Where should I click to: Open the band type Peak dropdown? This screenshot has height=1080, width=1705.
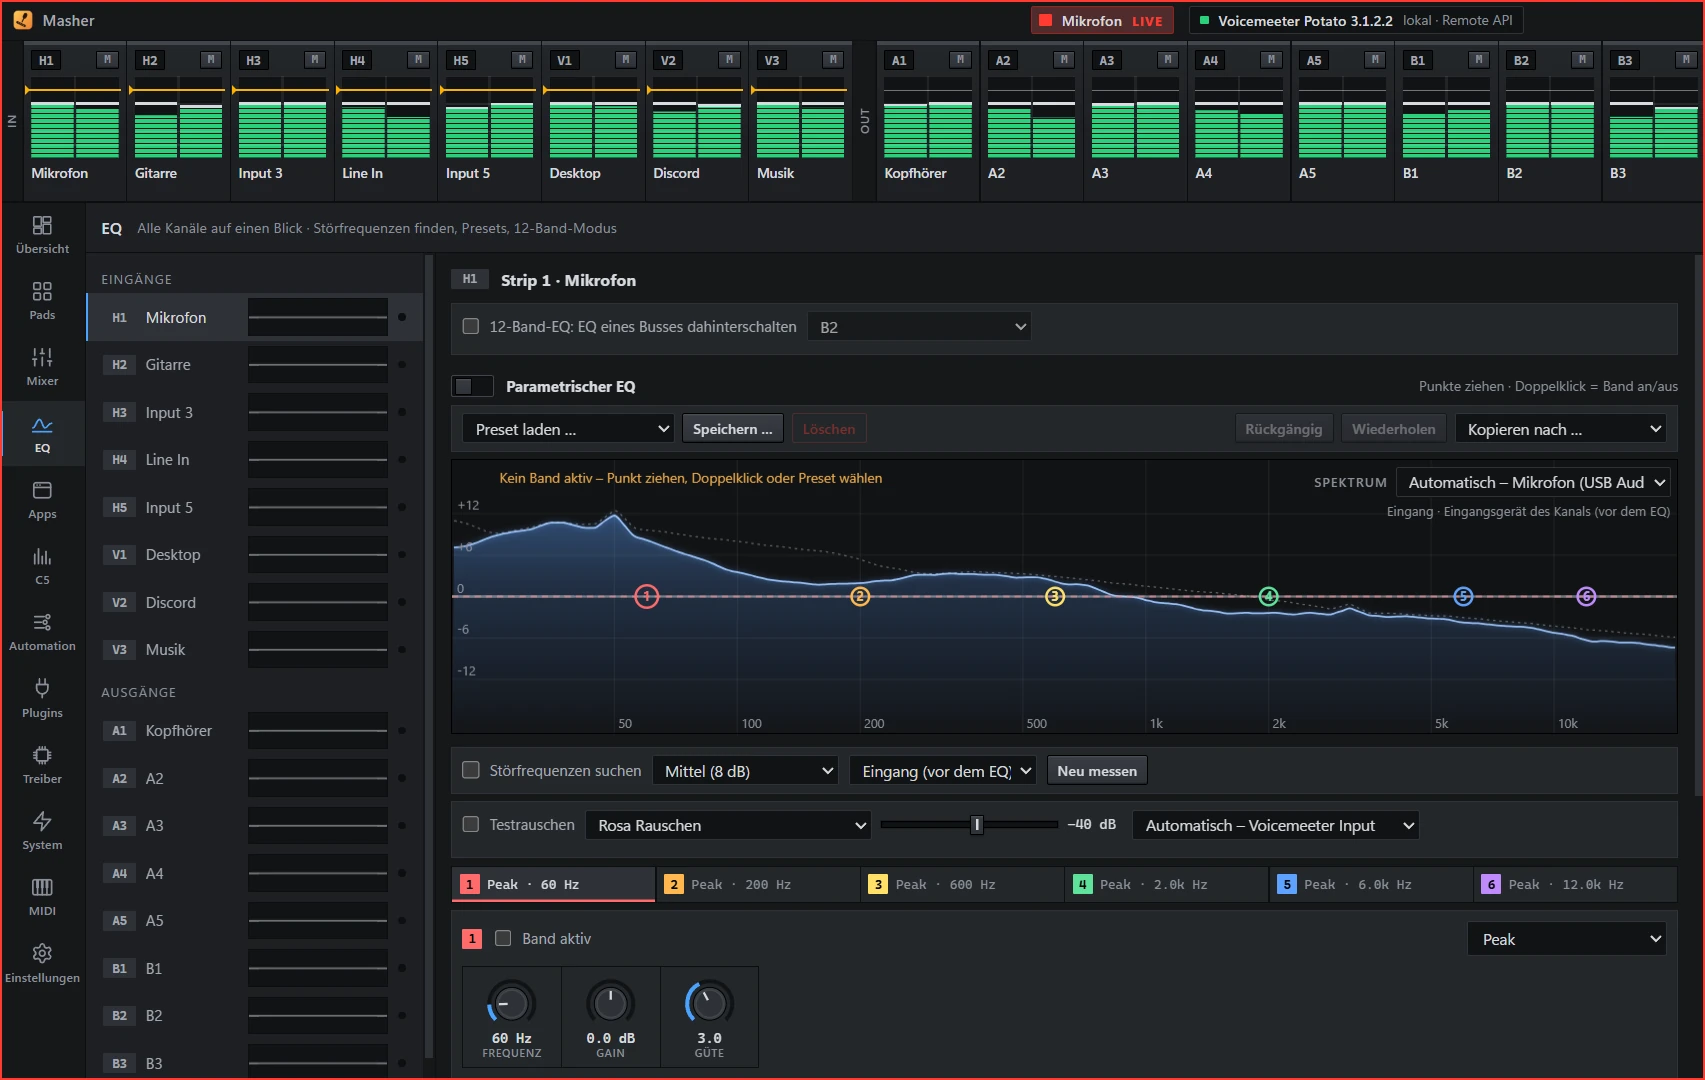point(1566,939)
